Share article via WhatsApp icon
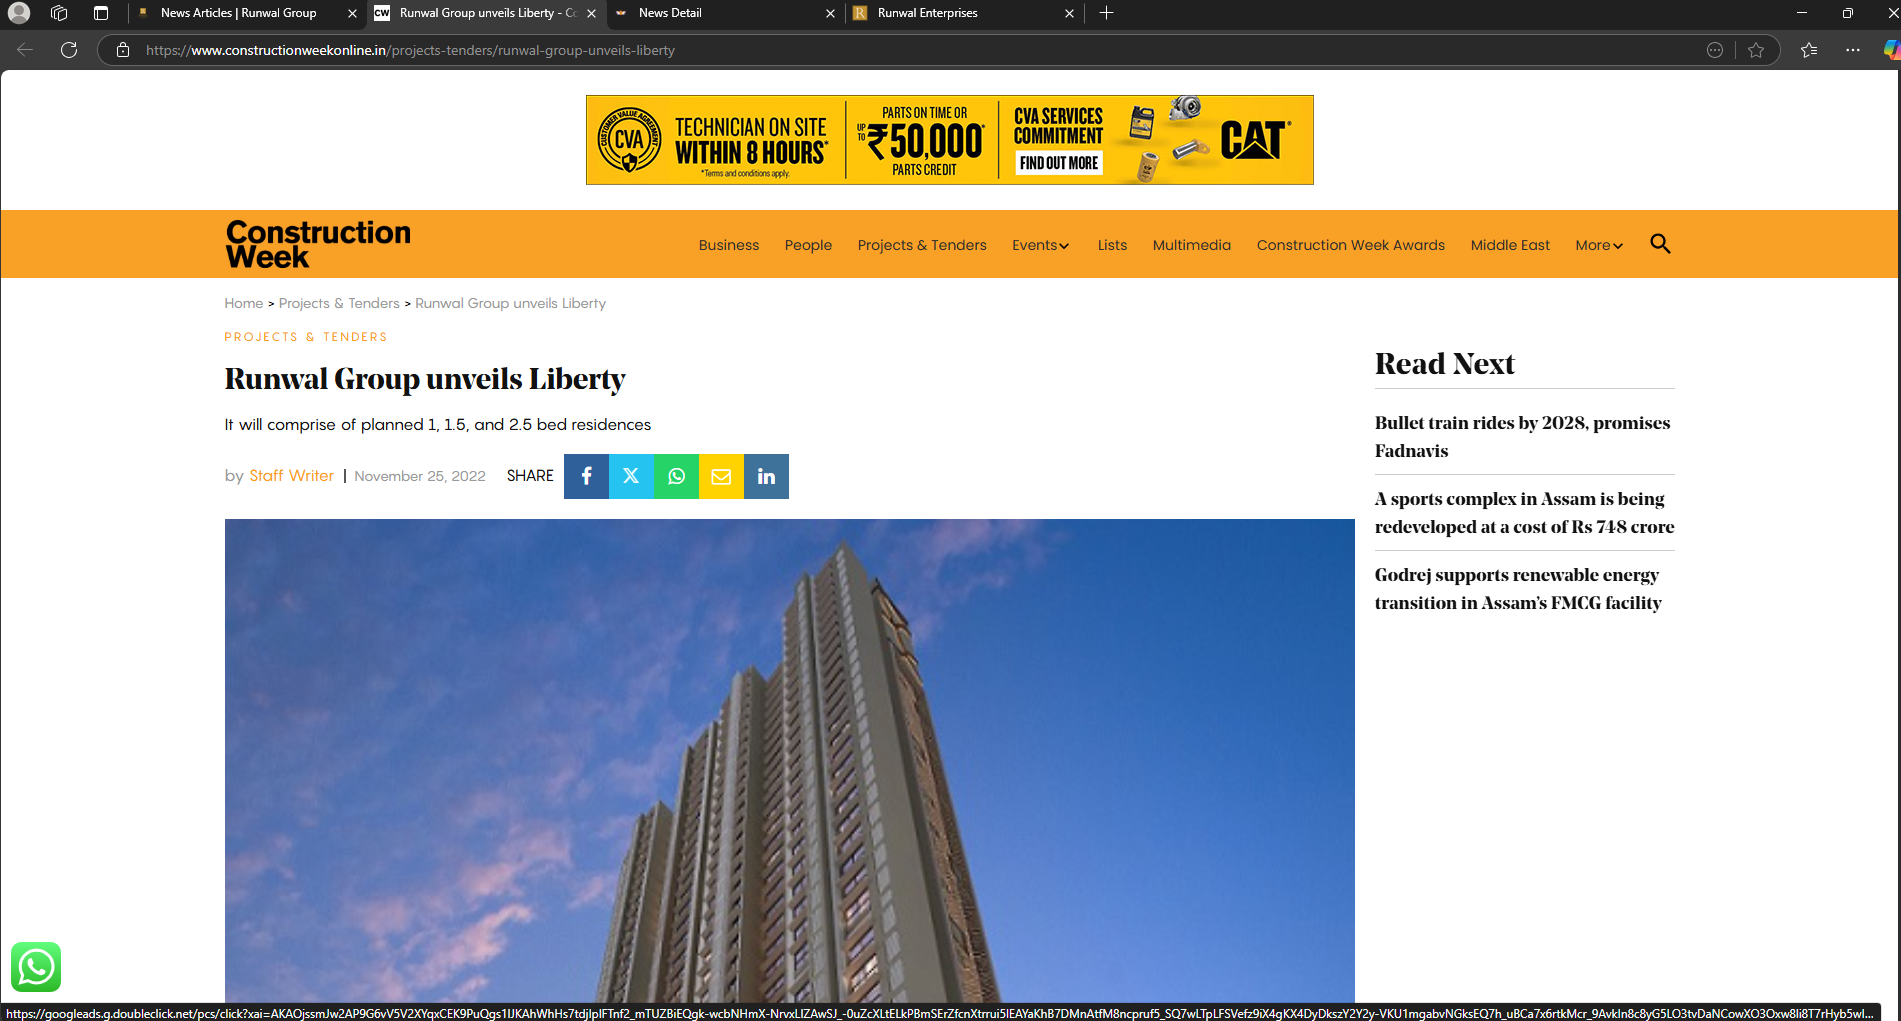Image resolution: width=1901 pixels, height=1021 pixels. (x=676, y=476)
